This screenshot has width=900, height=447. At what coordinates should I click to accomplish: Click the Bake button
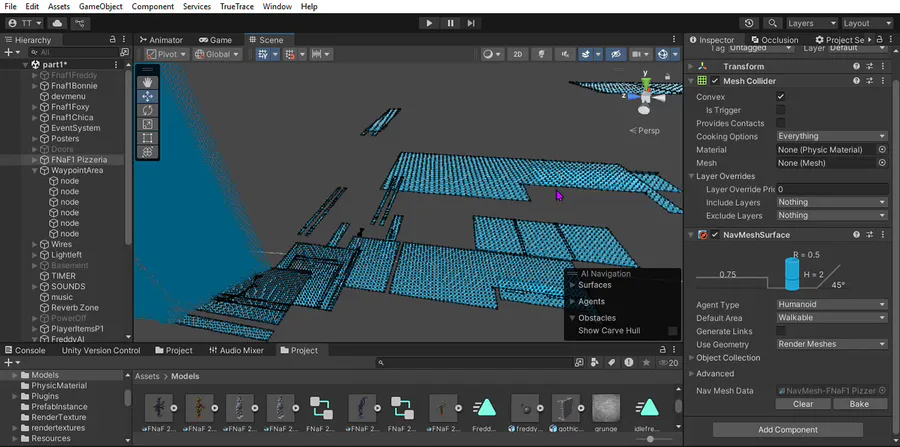(x=859, y=403)
